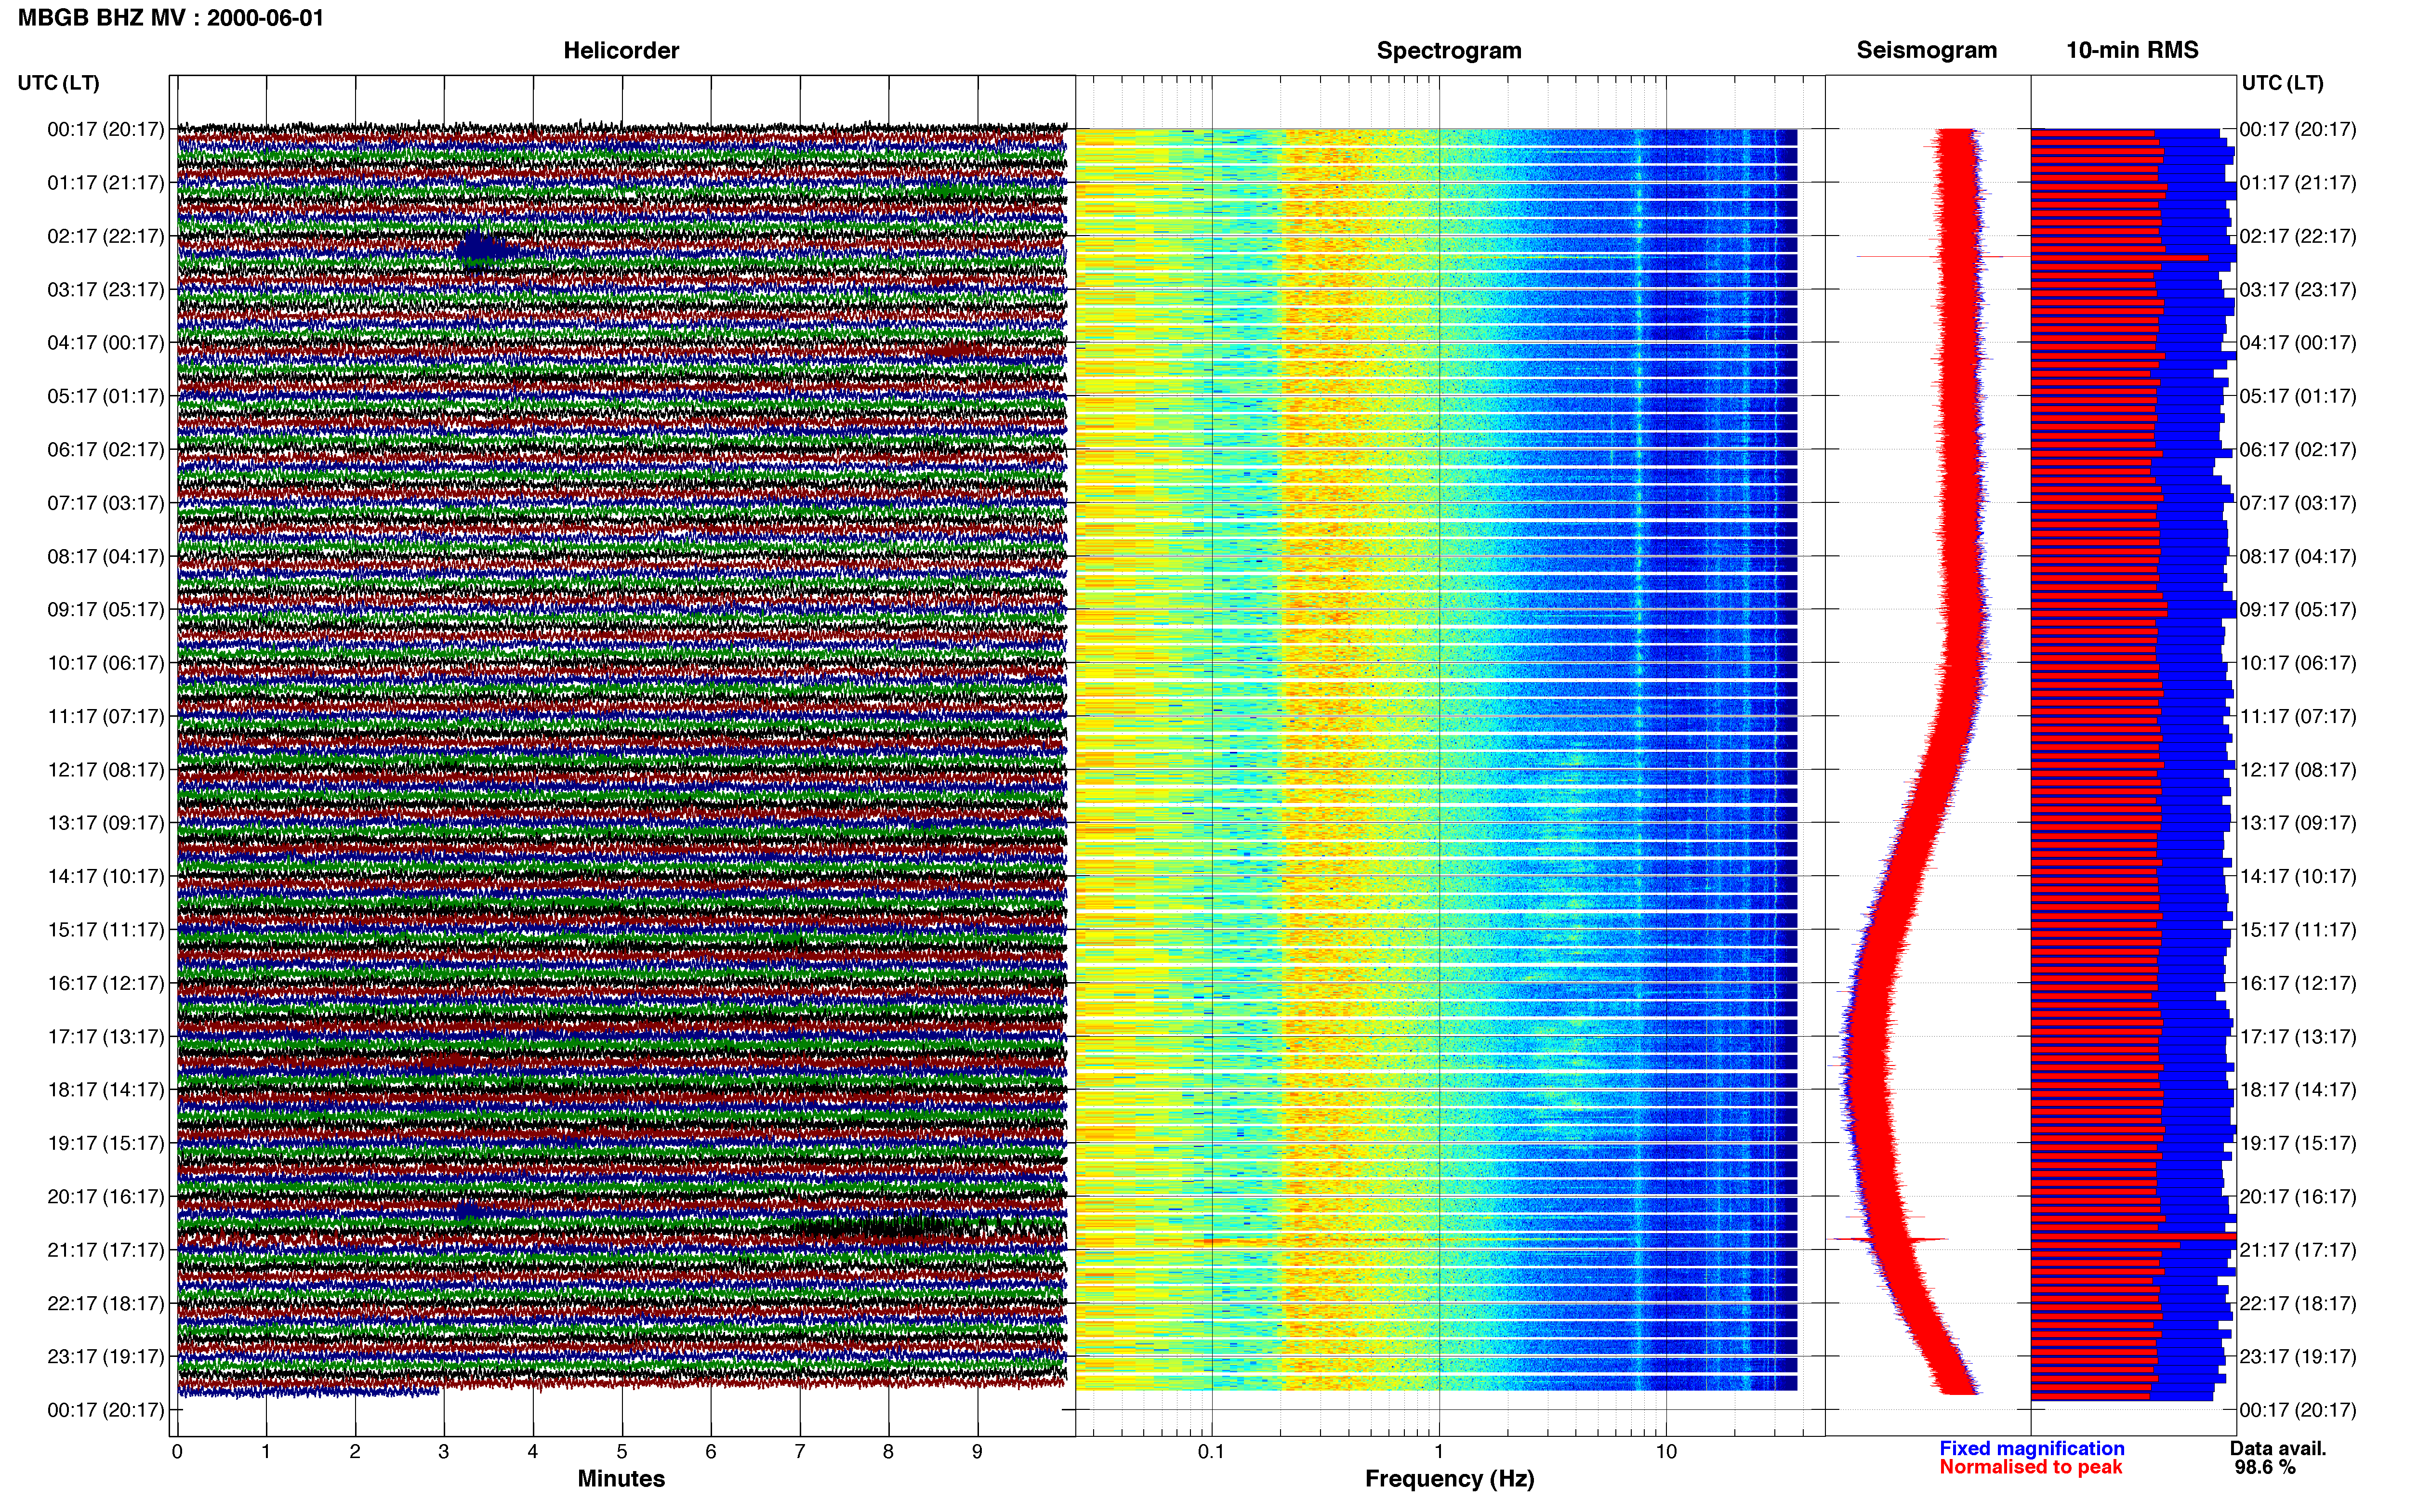Click right time label '19:17 (15:17)'
Image resolution: width=2418 pixels, height=1512 pixels.
(x=2298, y=1143)
